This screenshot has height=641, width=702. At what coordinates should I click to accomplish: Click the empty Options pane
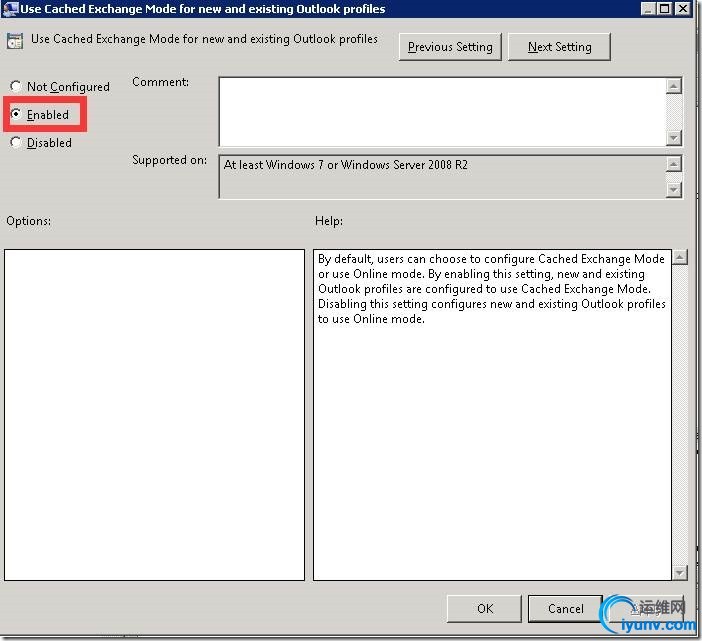154,415
